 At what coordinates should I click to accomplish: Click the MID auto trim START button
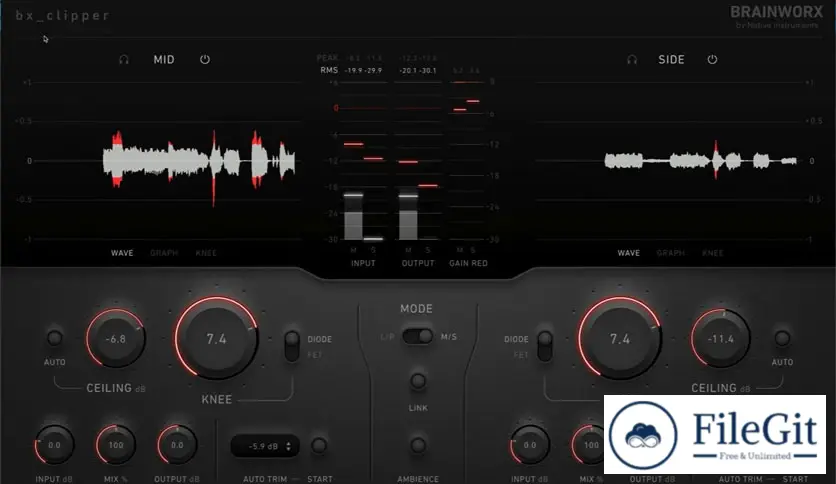point(319,445)
